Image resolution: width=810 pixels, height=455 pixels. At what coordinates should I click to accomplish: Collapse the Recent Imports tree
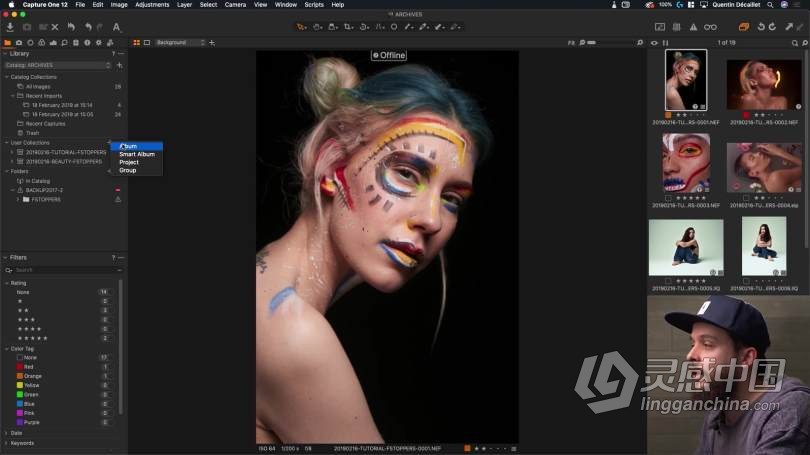13,96
